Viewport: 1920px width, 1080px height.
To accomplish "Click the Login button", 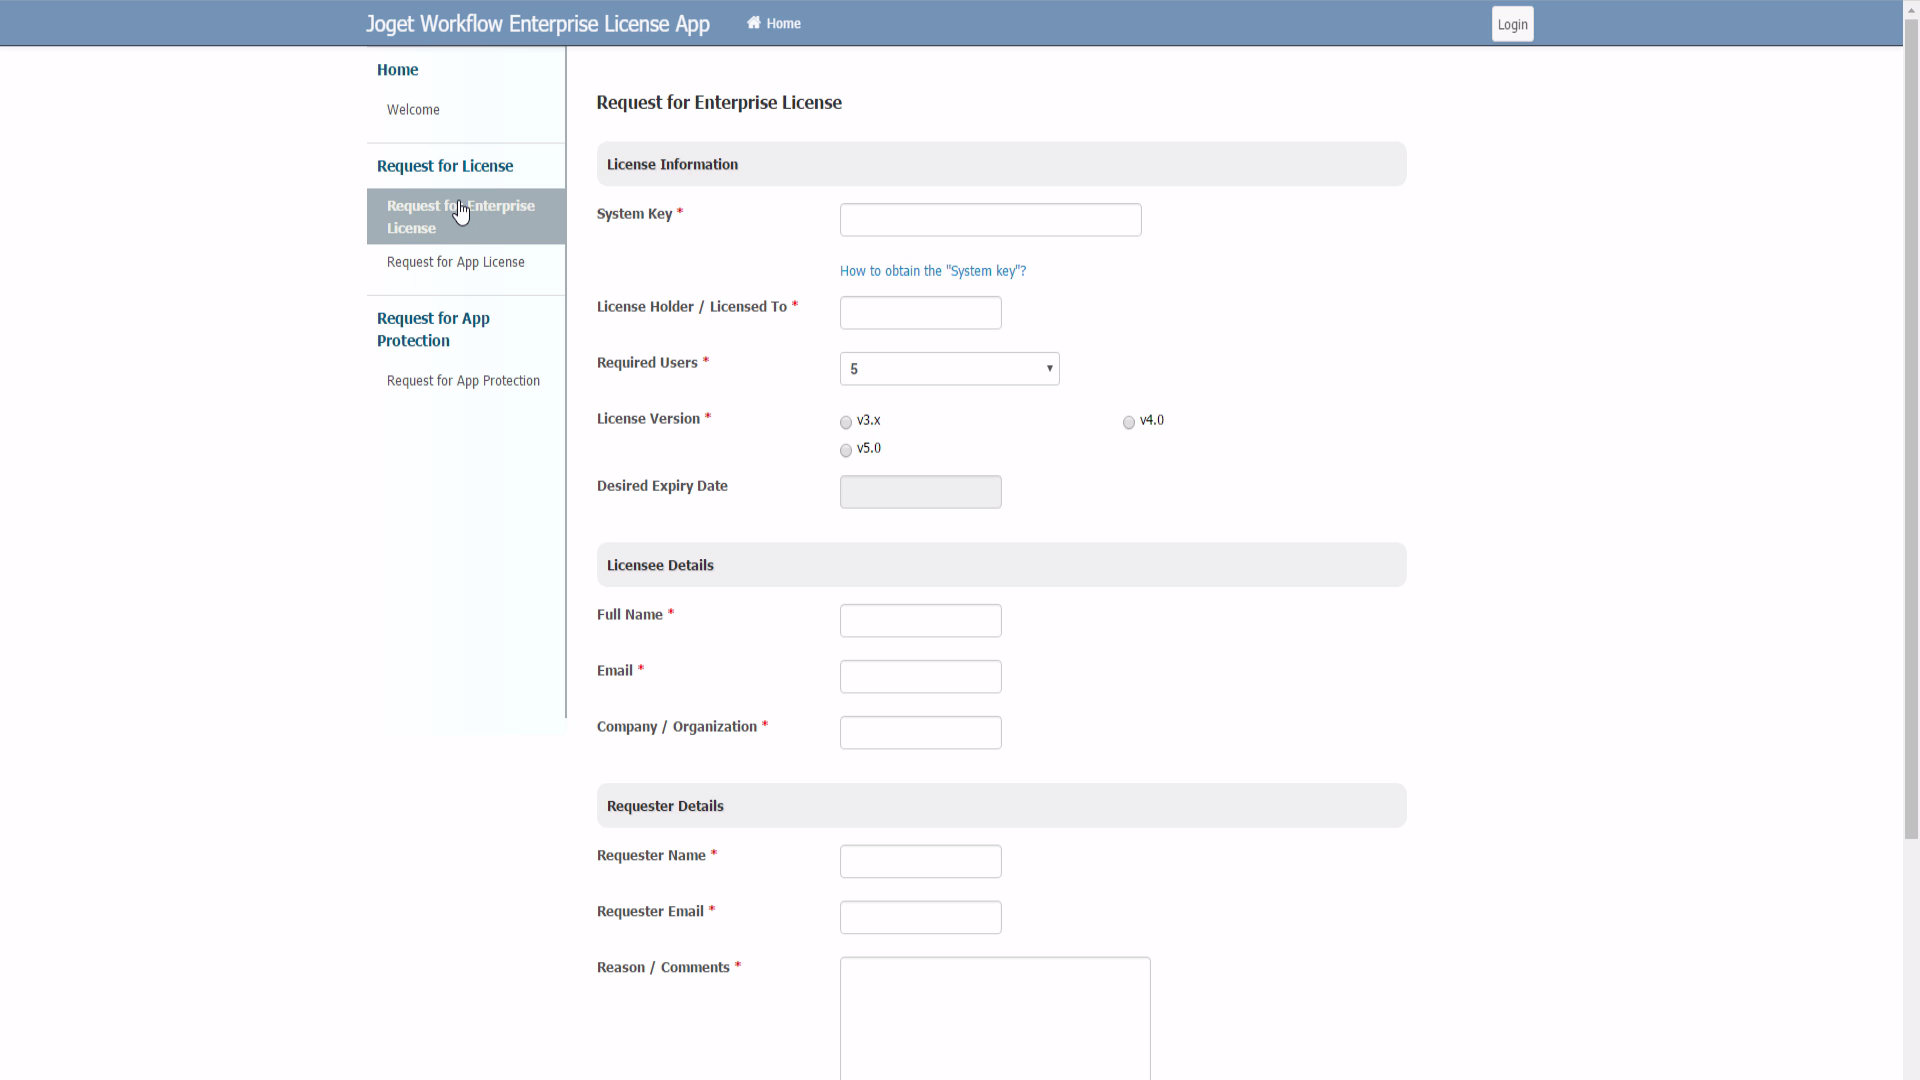I will pos(1512,24).
